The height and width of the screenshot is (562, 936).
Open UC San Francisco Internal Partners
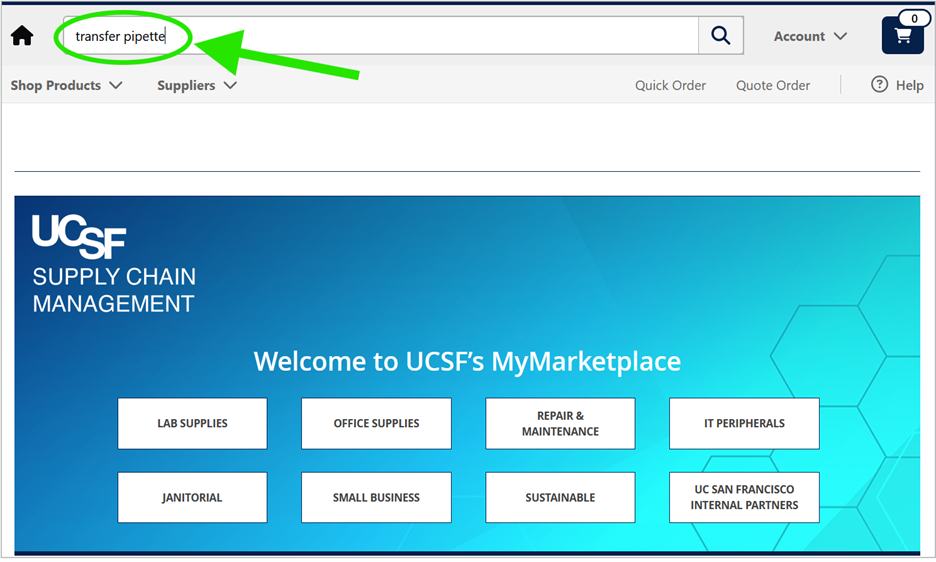pyautogui.click(x=744, y=497)
